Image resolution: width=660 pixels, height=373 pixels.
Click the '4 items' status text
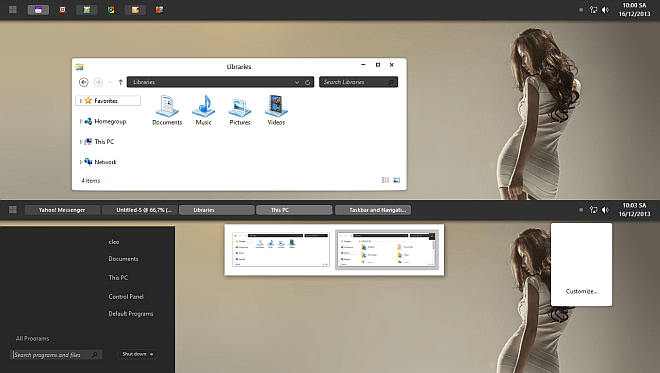tap(90, 181)
